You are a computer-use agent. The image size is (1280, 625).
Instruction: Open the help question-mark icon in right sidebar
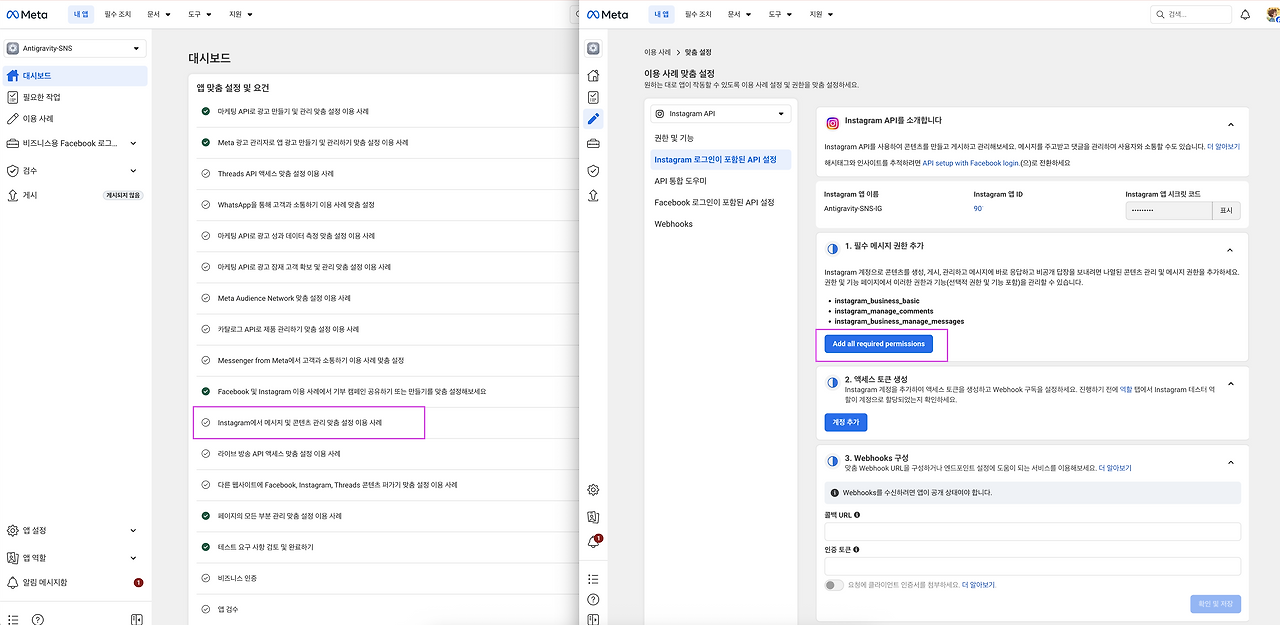click(593, 599)
